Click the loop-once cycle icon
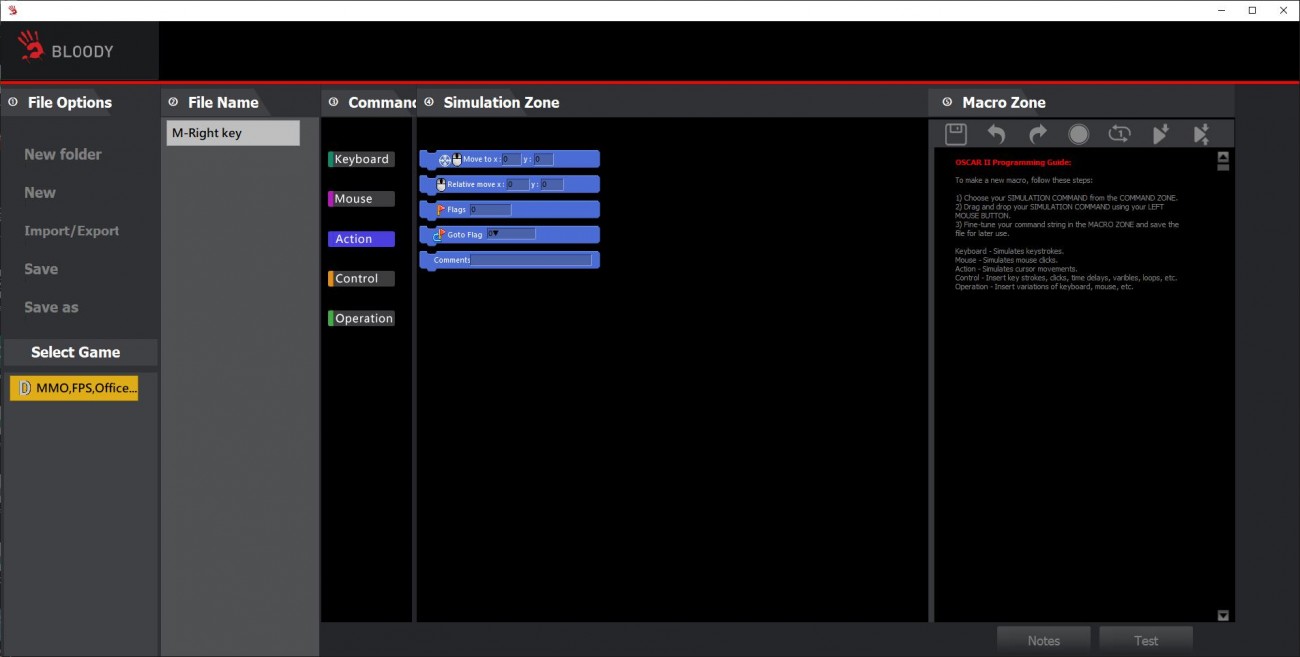Image resolution: width=1300 pixels, height=657 pixels. (1119, 134)
